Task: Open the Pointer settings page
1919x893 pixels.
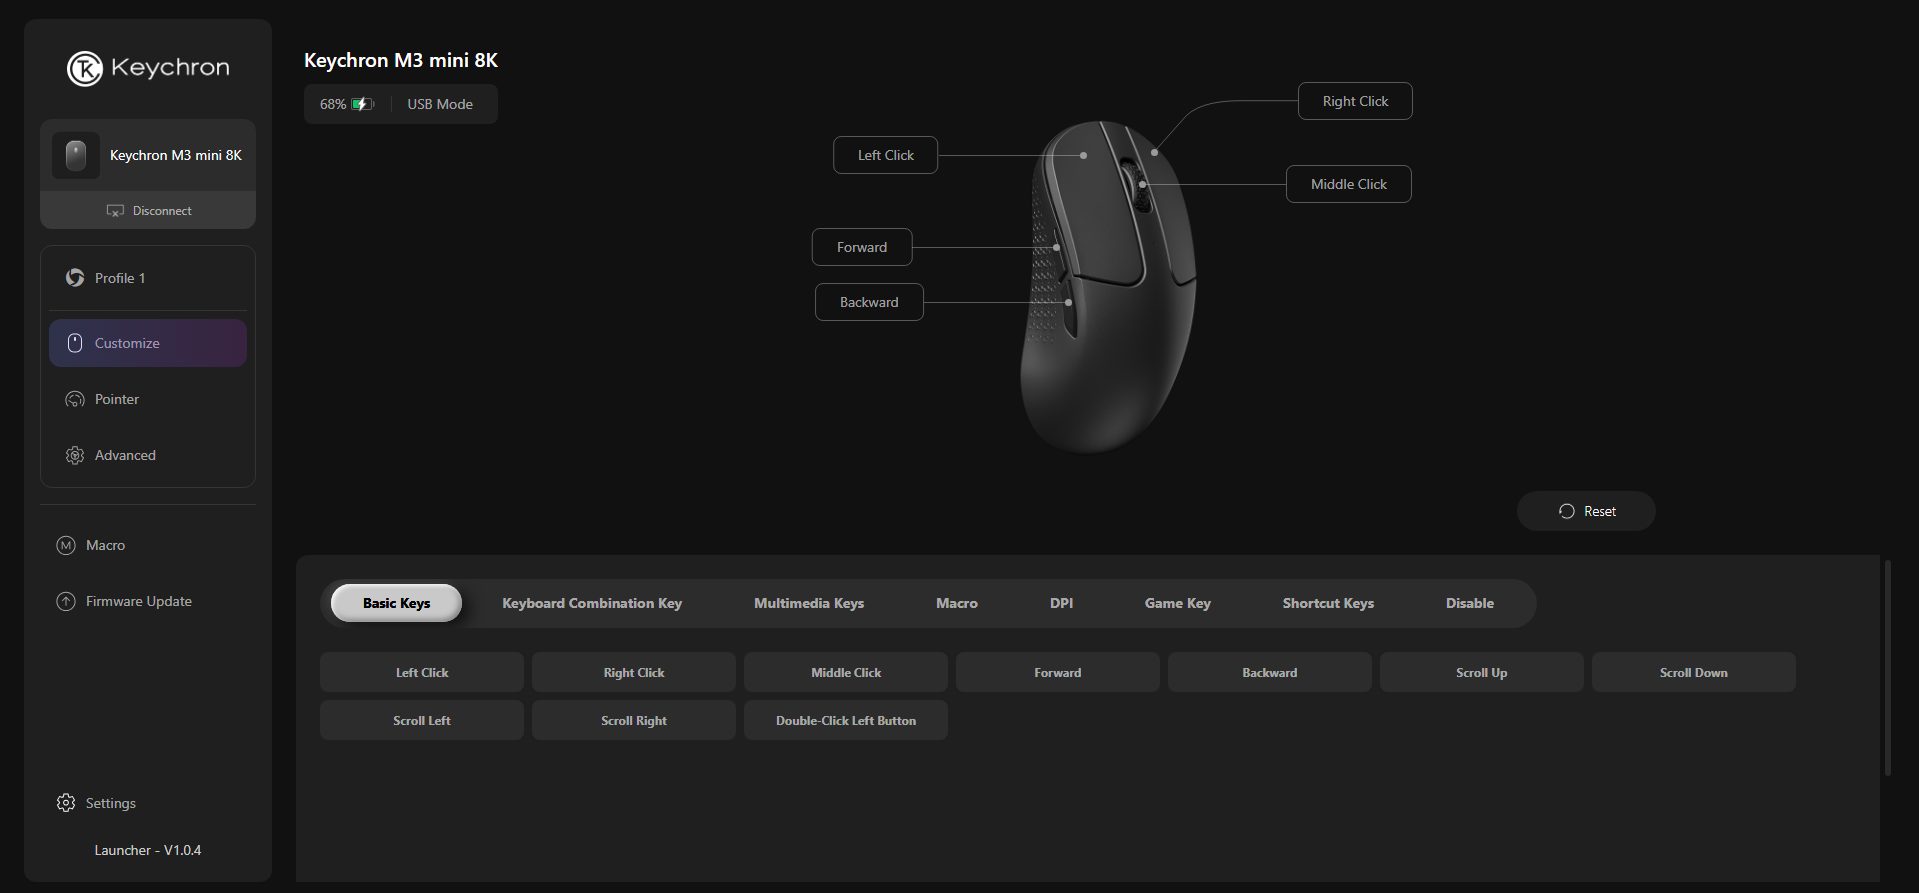Action: pos(117,399)
